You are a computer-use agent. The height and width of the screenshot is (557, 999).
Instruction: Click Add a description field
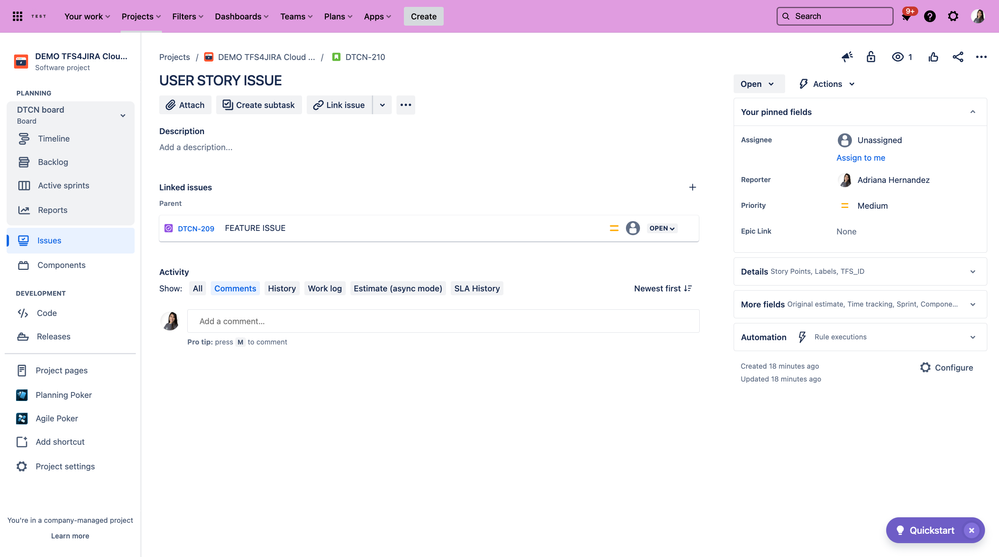click(196, 147)
